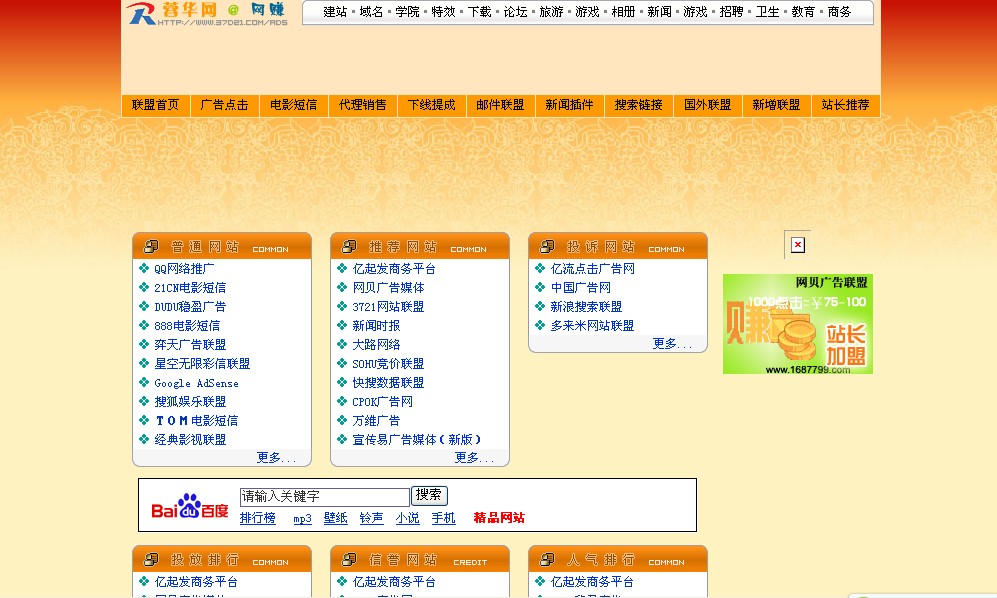The width and height of the screenshot is (997, 598).
Task: Open the 多来米网站联盟 link
Action: (x=593, y=326)
